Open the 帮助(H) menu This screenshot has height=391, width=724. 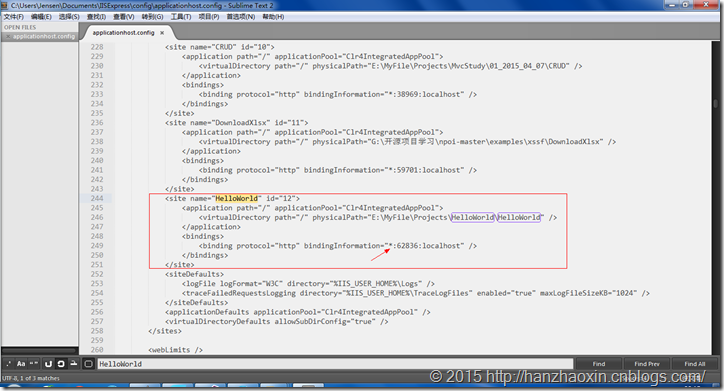pyautogui.click(x=273, y=17)
